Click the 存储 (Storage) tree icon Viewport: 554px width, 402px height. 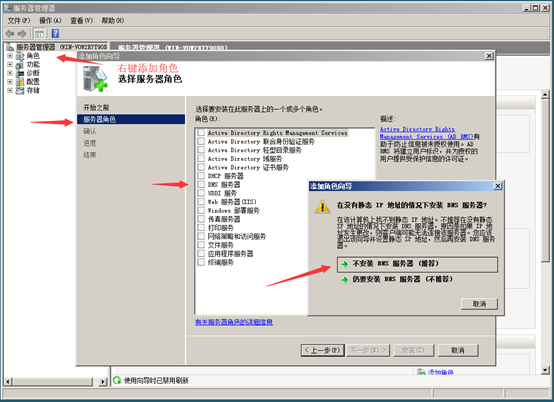click(20, 90)
